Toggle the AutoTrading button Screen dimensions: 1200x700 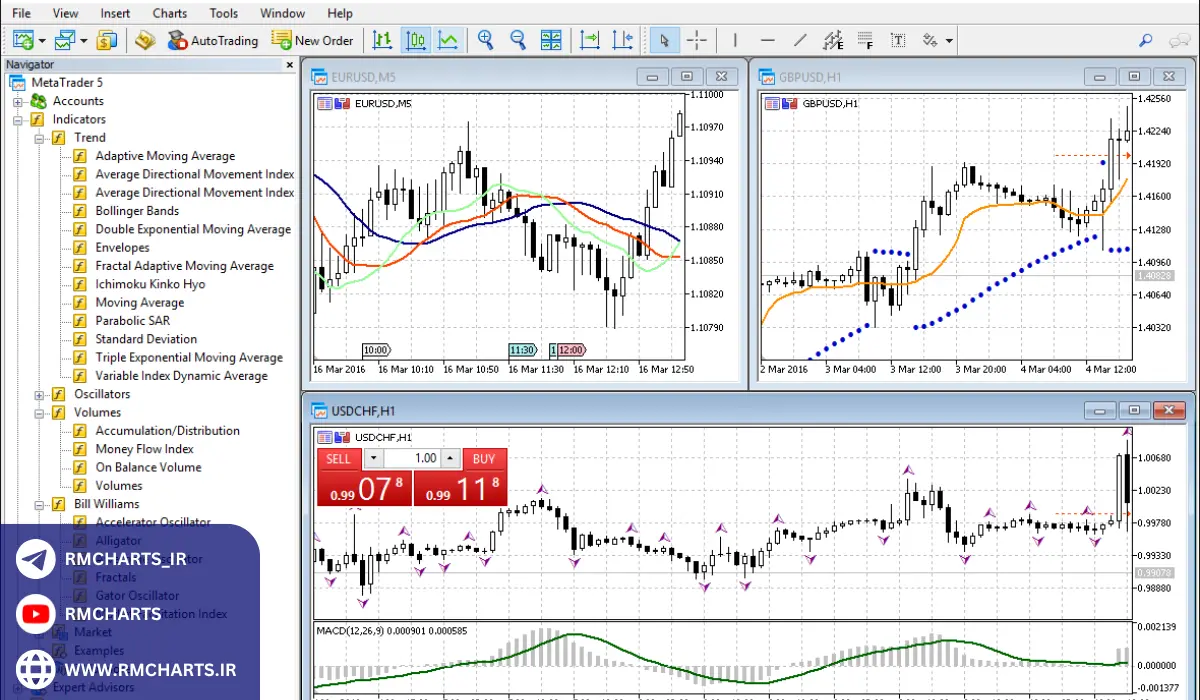tap(212, 40)
